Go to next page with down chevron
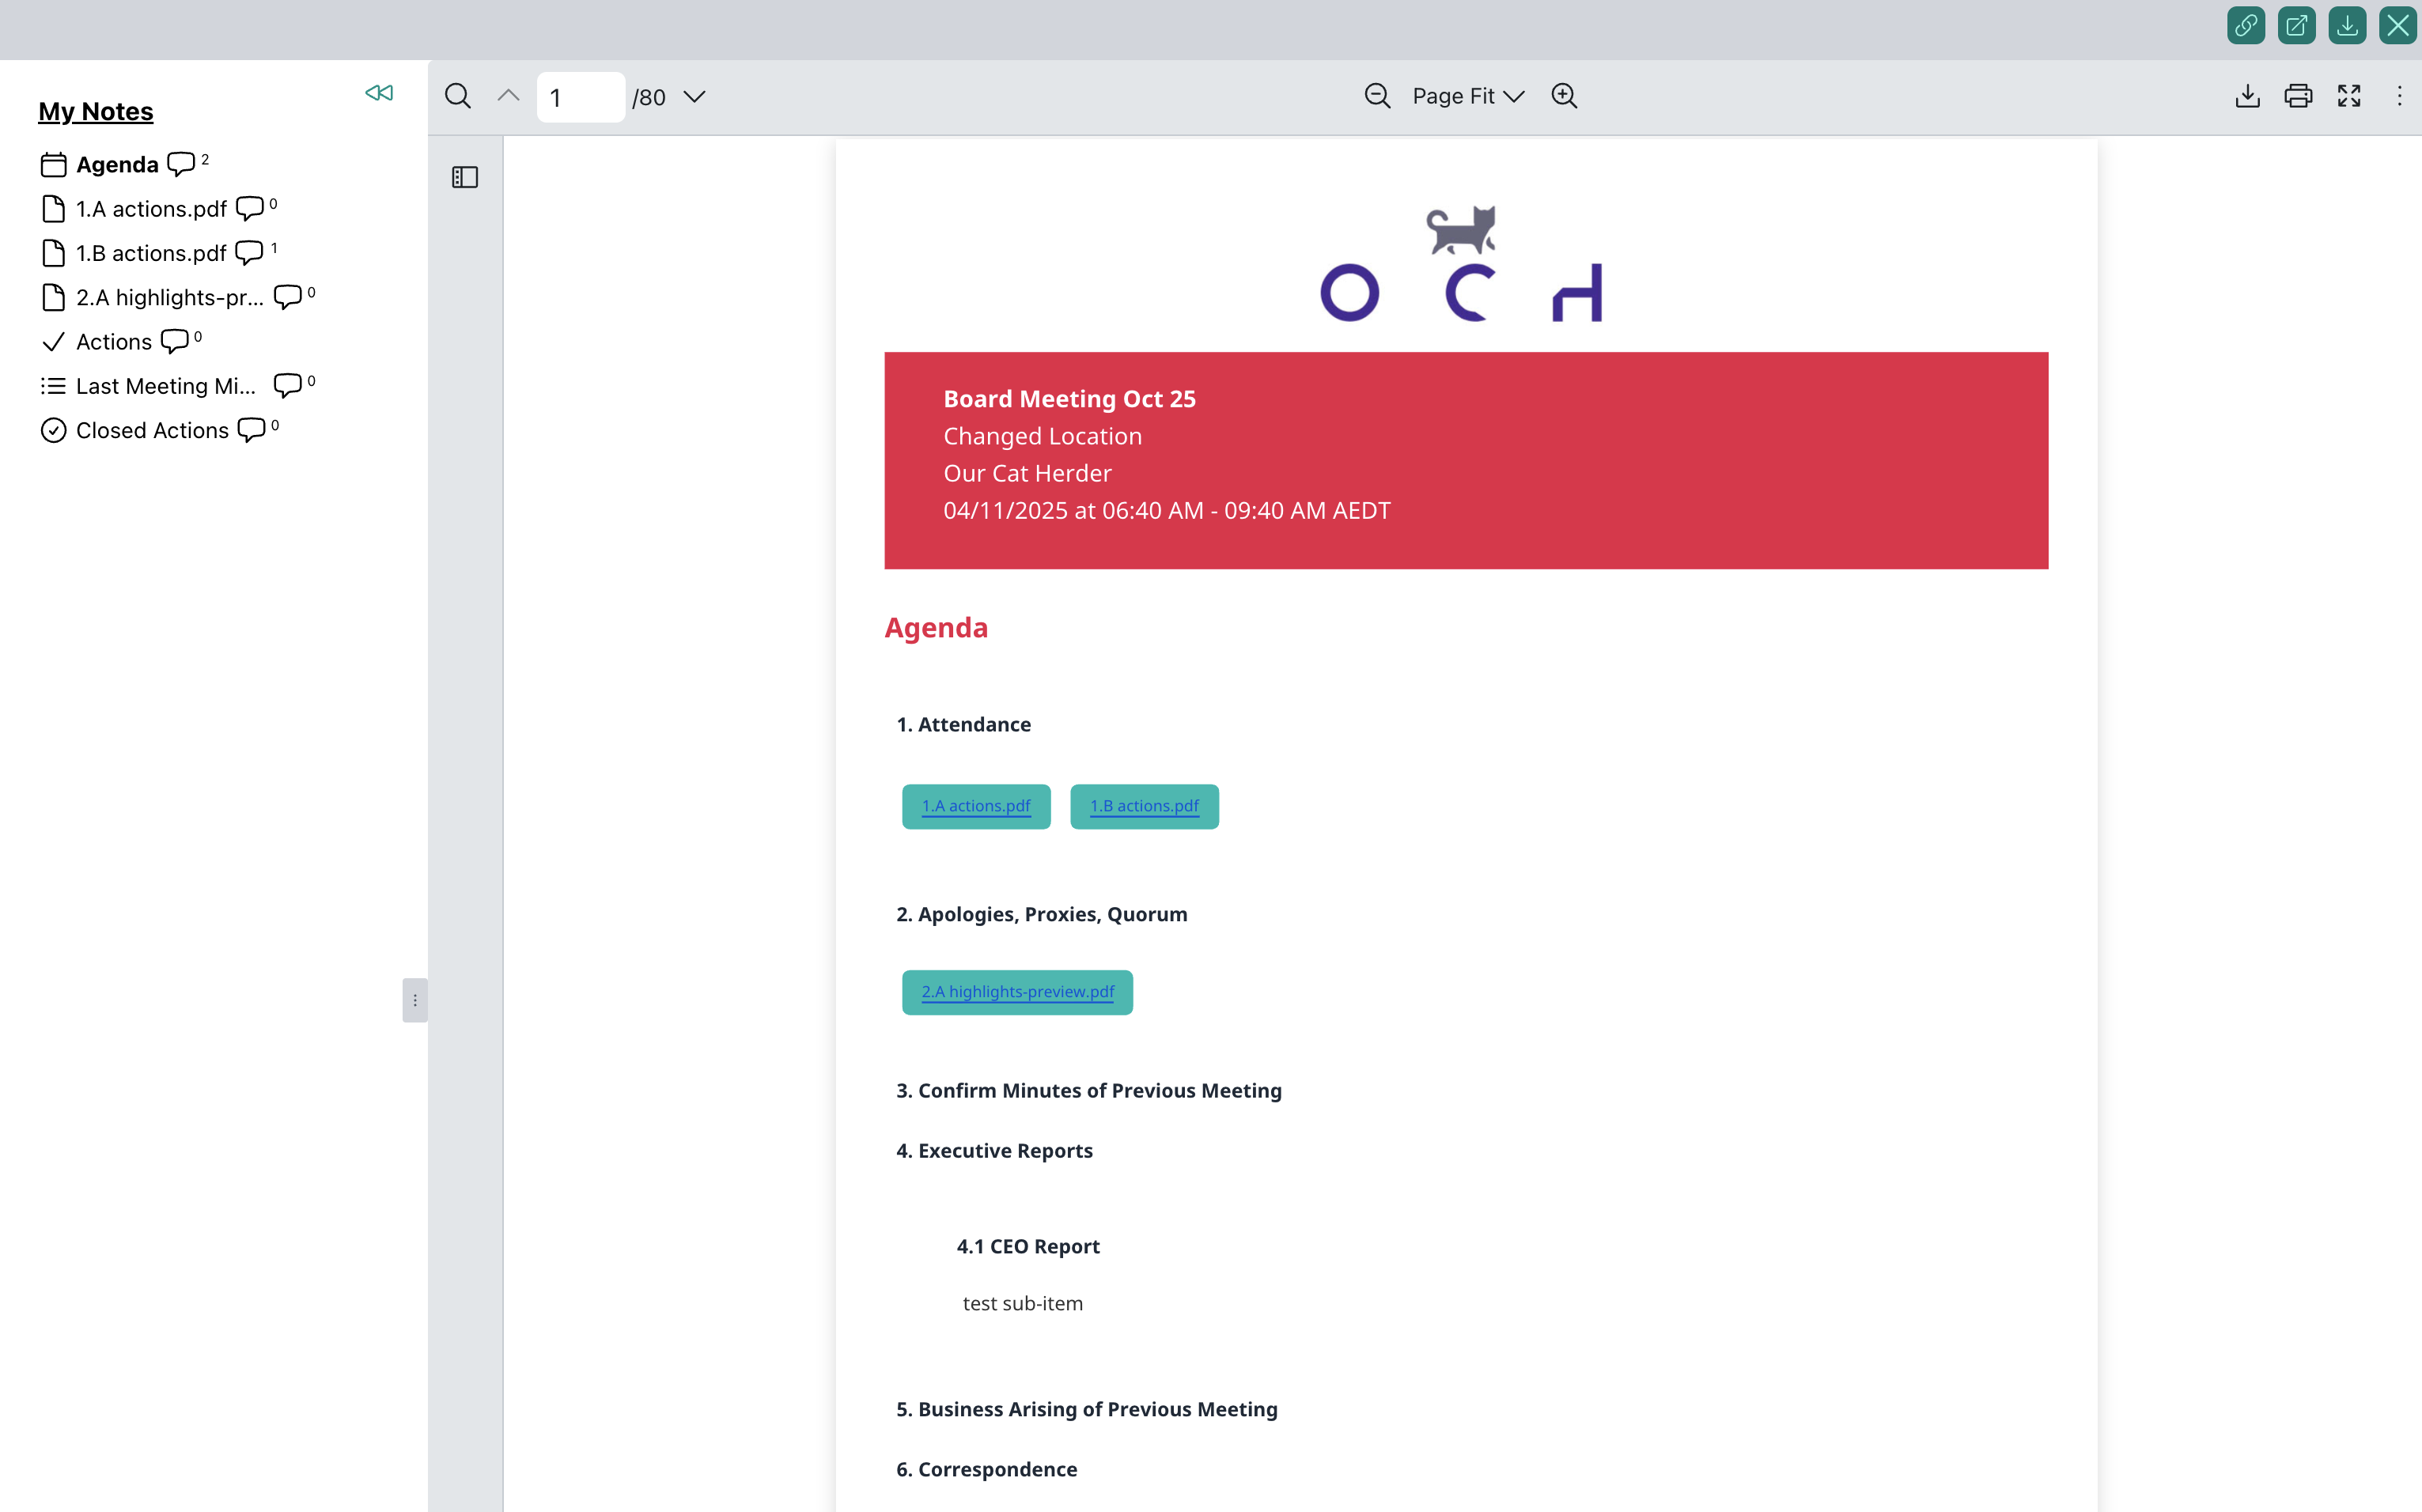This screenshot has height=1512, width=2422. click(x=694, y=96)
